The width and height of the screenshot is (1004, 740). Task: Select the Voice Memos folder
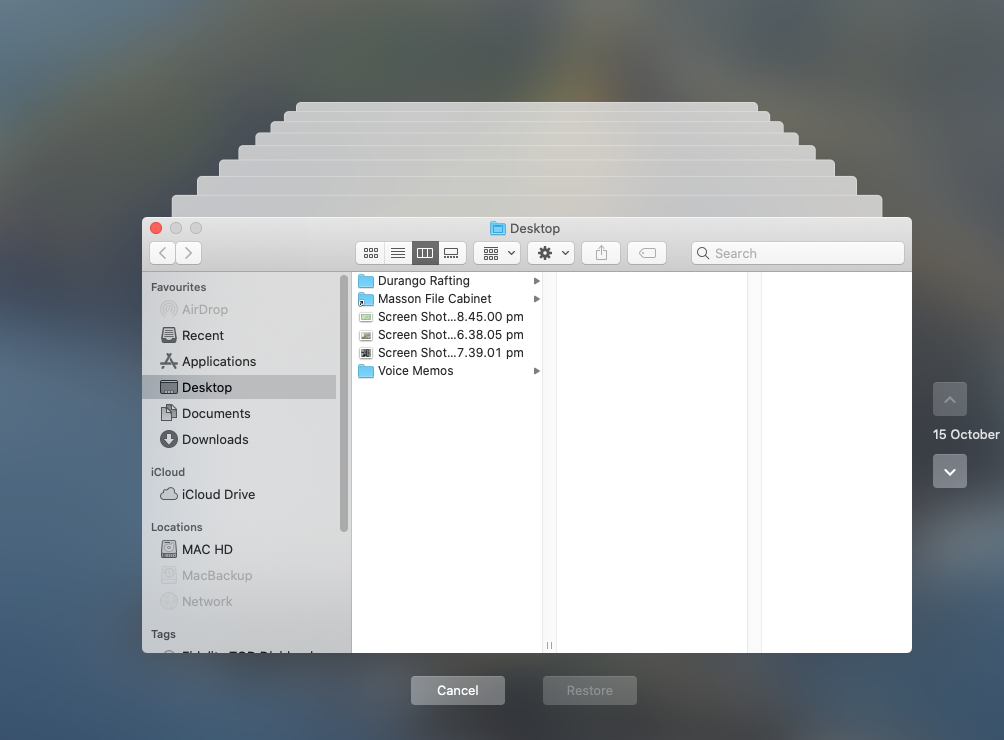tap(448, 371)
